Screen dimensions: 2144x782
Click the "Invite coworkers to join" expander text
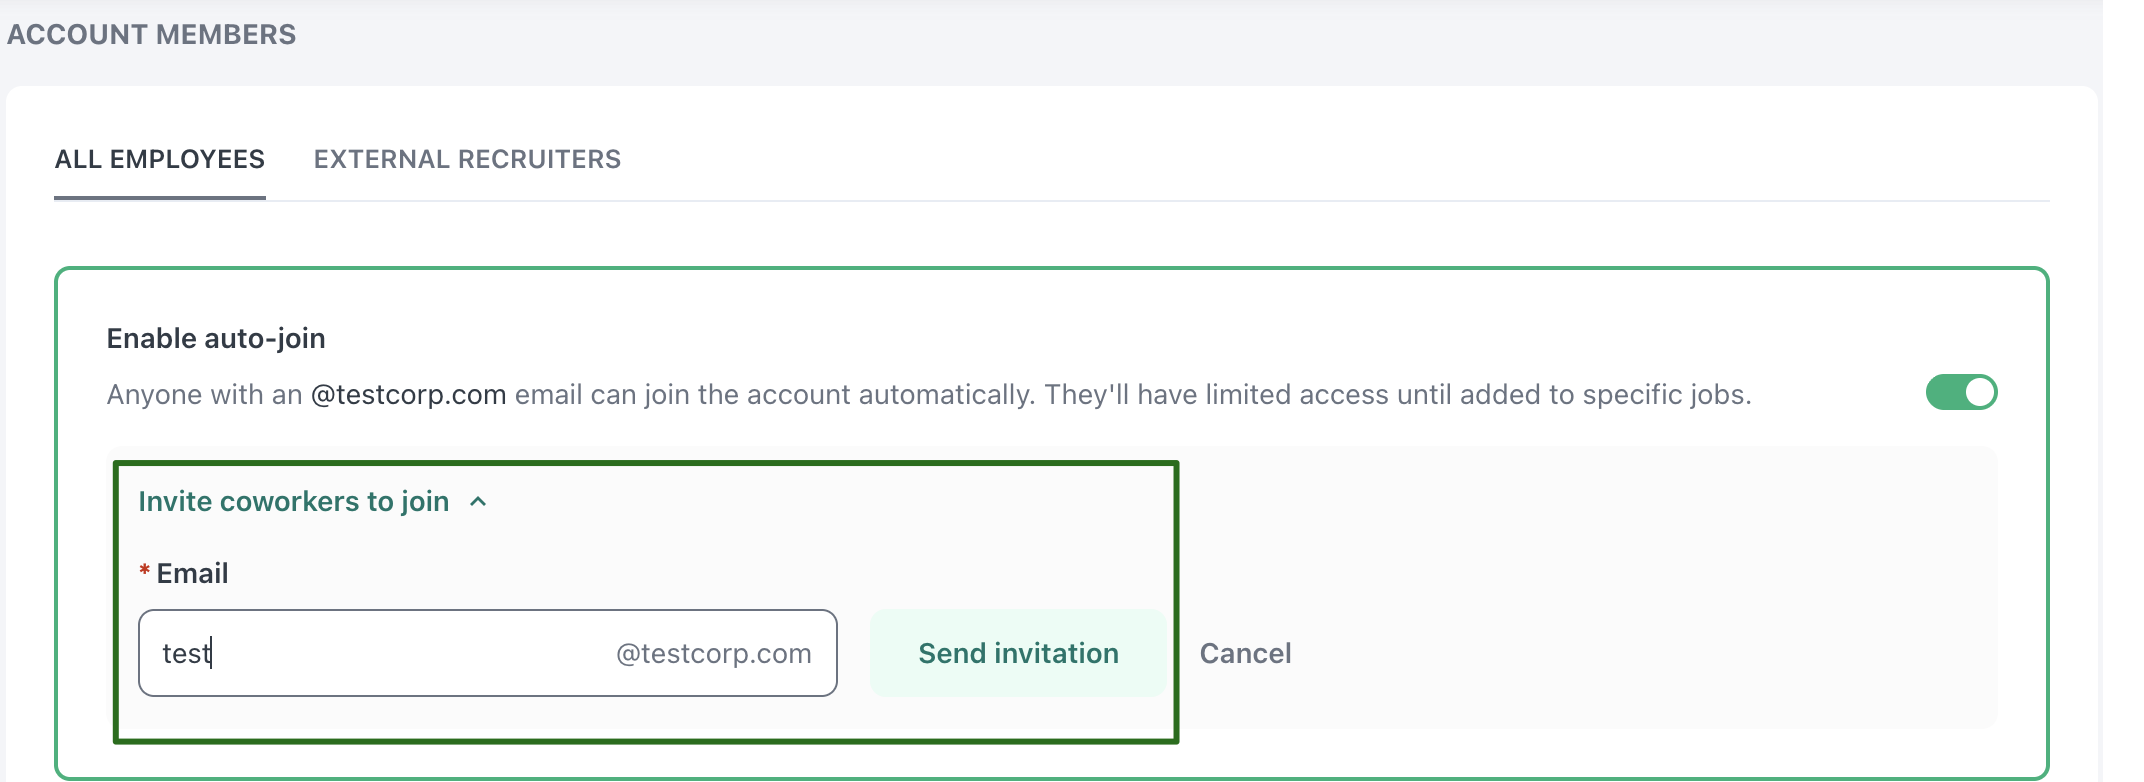coord(293,502)
